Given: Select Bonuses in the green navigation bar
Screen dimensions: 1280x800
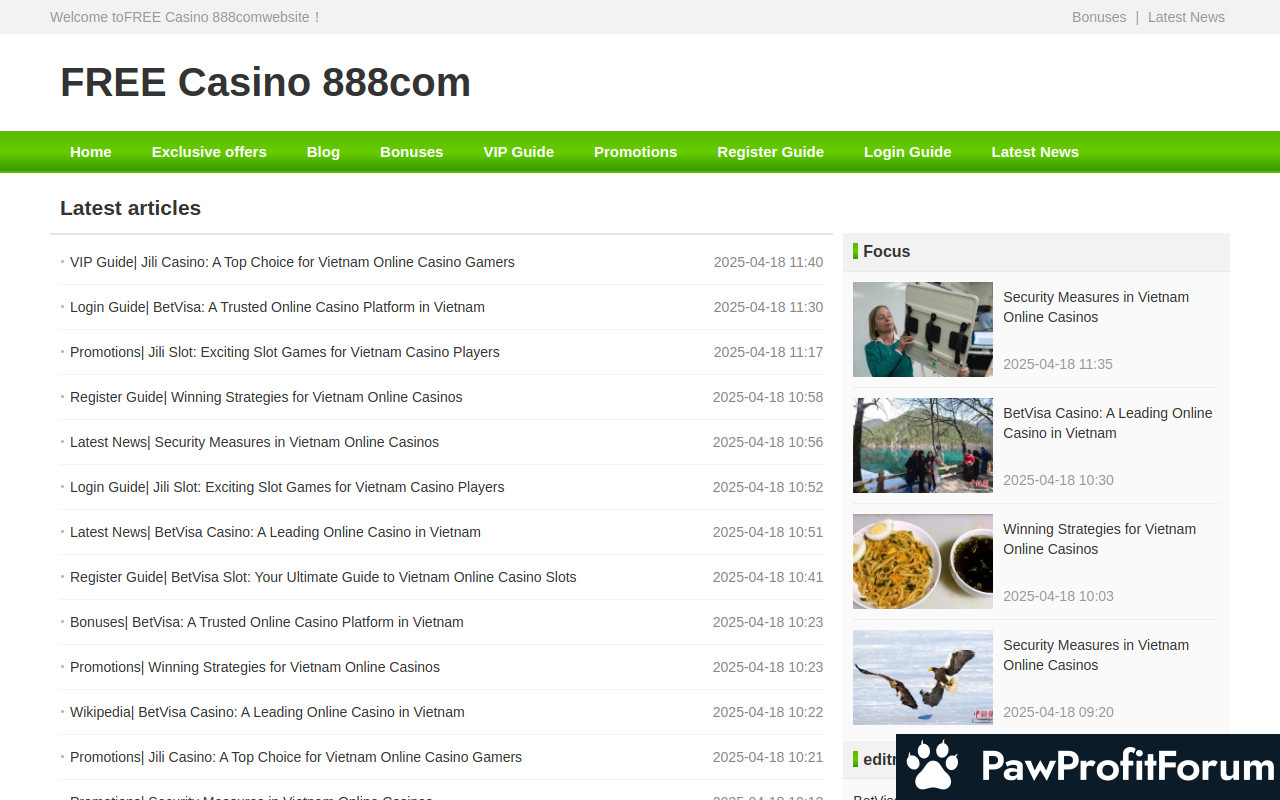Looking at the screenshot, I should pyautogui.click(x=411, y=152).
